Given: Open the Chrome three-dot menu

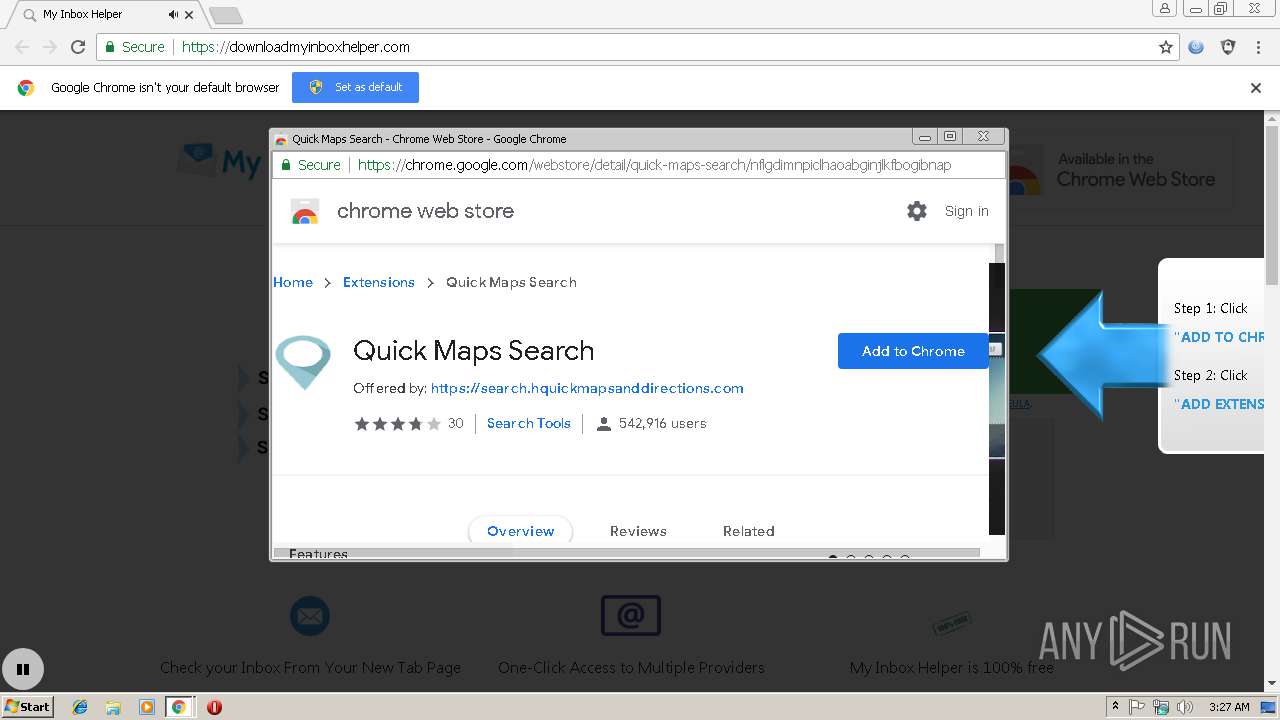Looking at the screenshot, I should click(1258, 47).
